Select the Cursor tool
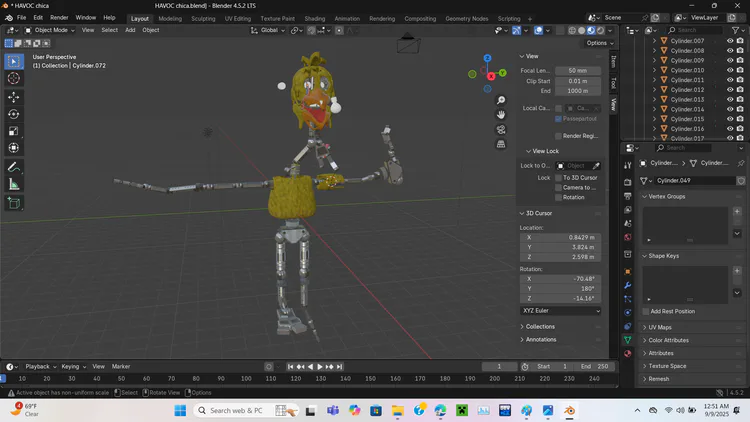This screenshot has width=750, height=422. point(14,78)
